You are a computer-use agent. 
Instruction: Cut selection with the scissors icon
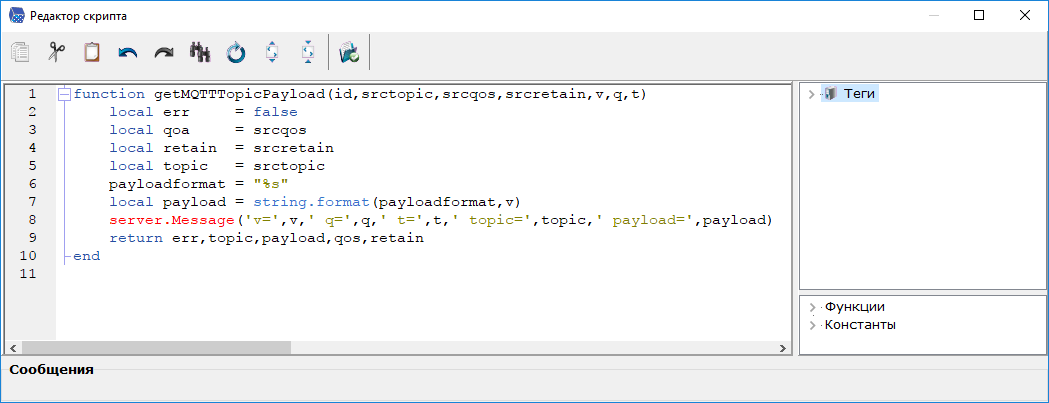pos(56,52)
